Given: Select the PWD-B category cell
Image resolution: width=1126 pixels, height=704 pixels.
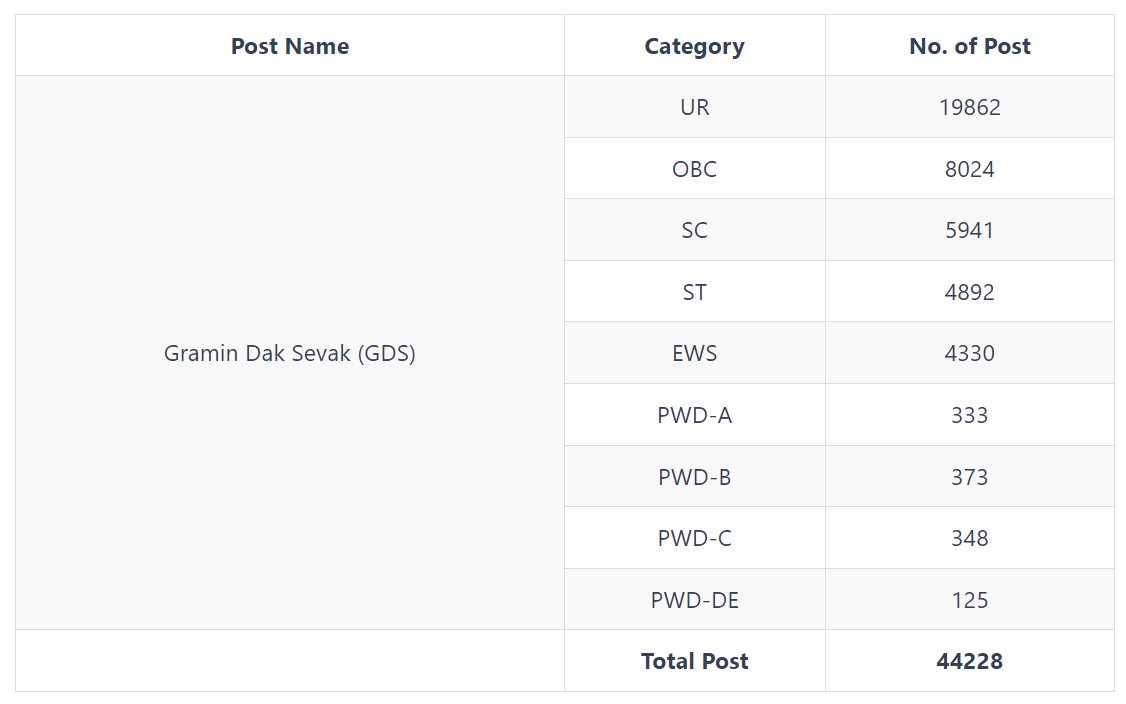Looking at the screenshot, I should click(694, 476).
